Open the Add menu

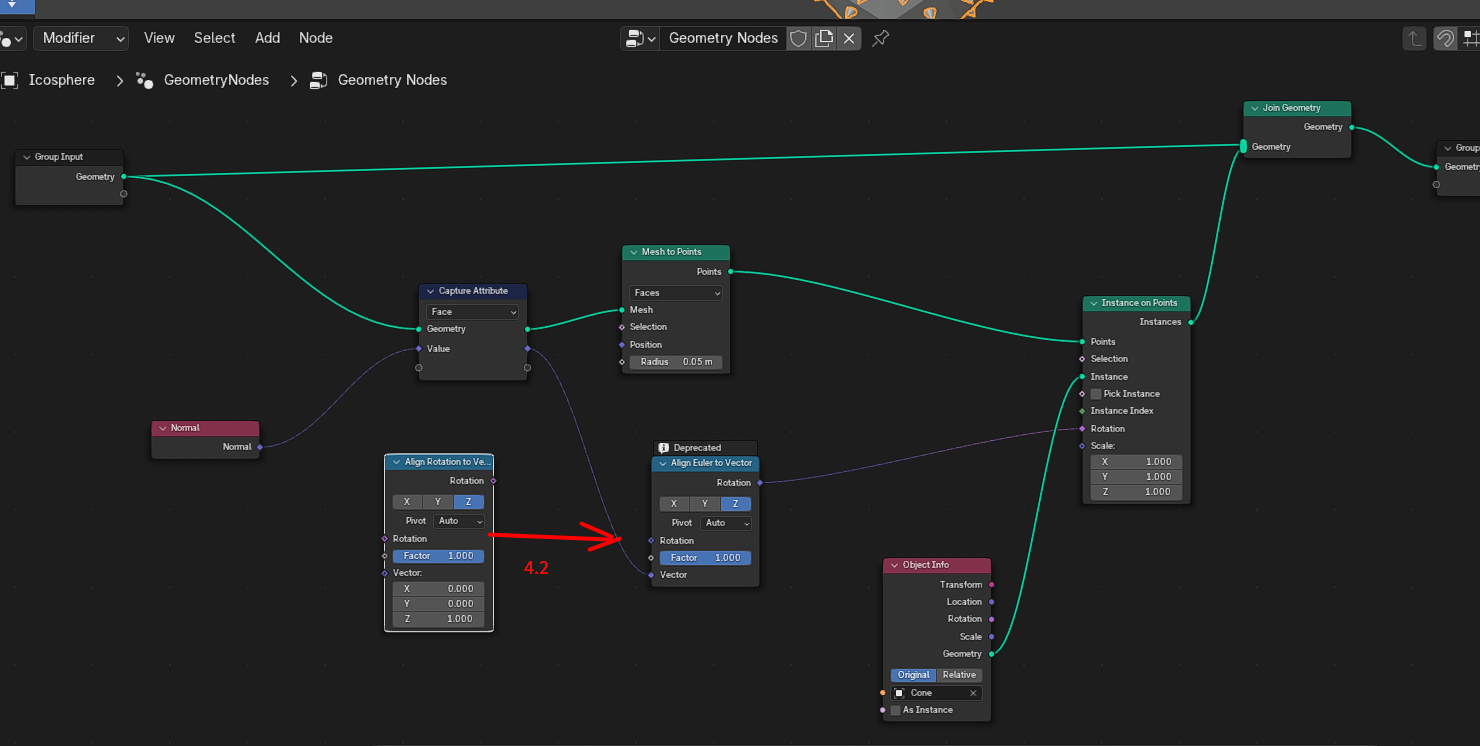(x=267, y=38)
